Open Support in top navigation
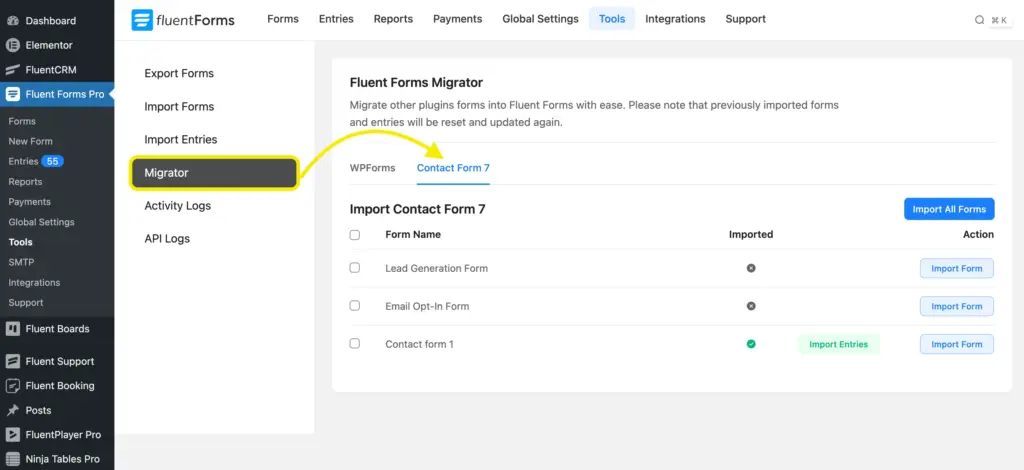This screenshot has width=1024, height=470. [x=746, y=19]
